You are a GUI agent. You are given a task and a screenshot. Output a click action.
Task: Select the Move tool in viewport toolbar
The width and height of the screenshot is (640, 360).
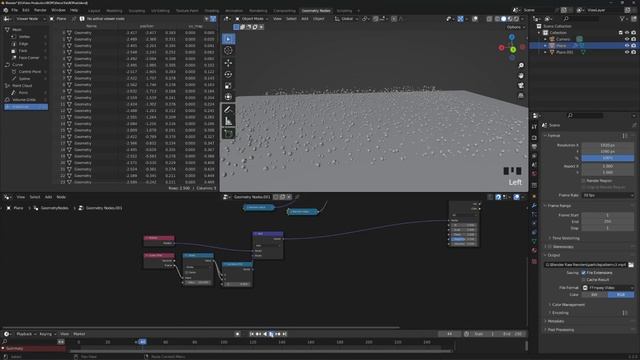[228, 63]
